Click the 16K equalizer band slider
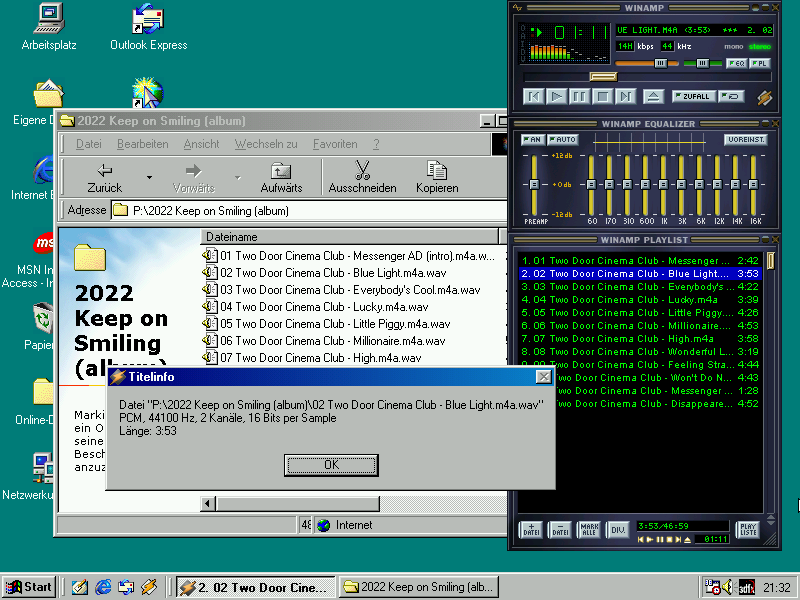 (754, 185)
